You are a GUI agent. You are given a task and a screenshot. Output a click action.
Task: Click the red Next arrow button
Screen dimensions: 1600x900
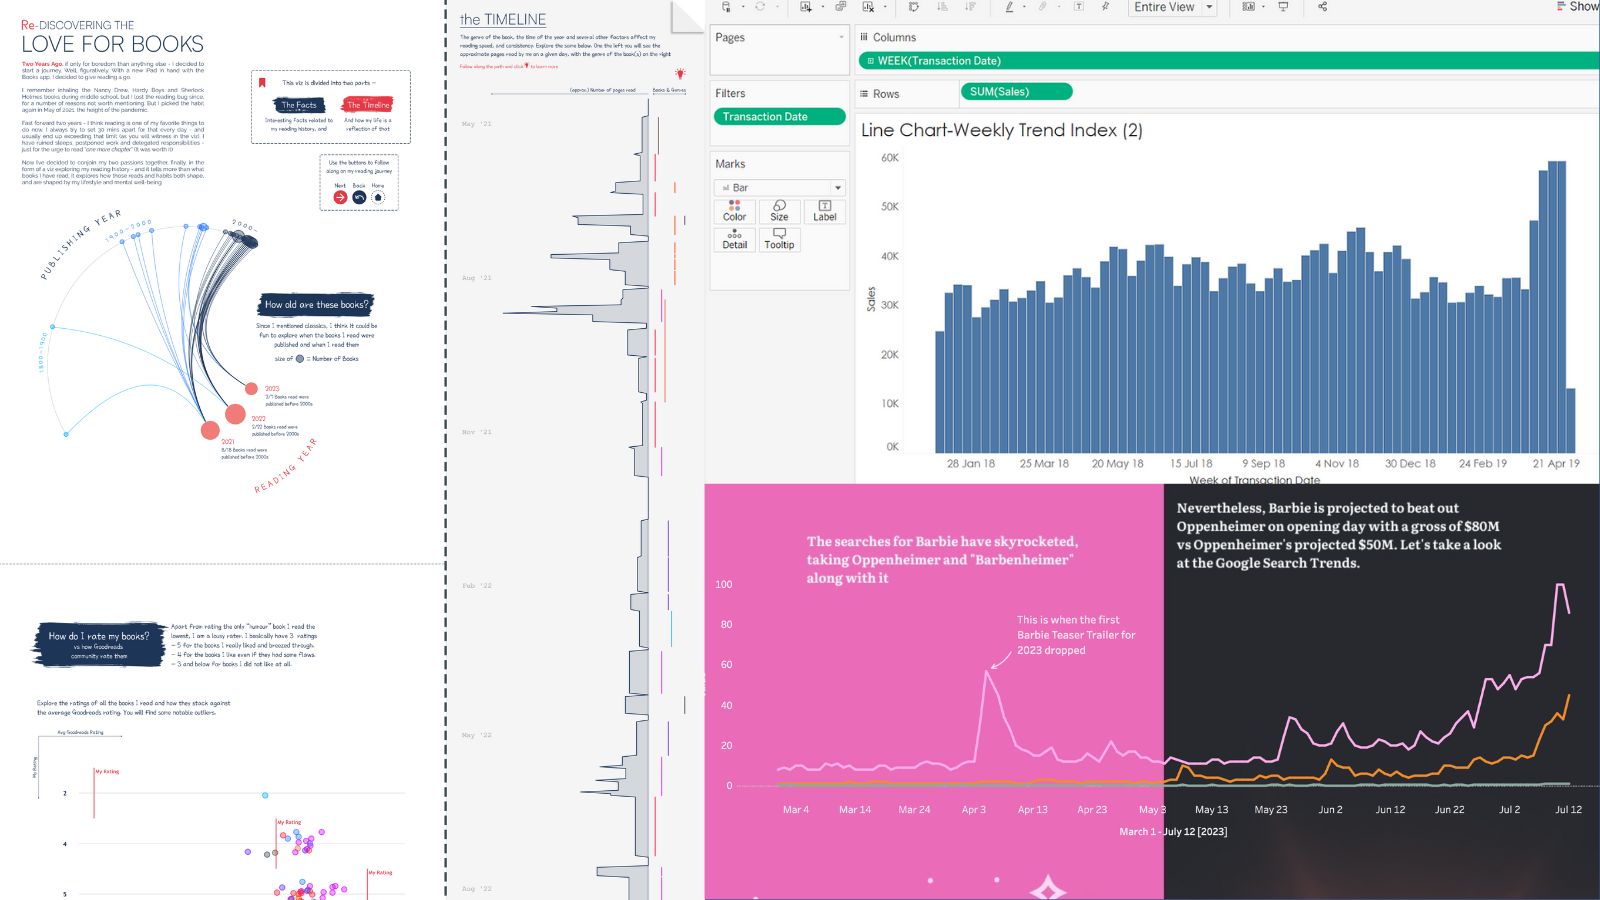tap(340, 197)
